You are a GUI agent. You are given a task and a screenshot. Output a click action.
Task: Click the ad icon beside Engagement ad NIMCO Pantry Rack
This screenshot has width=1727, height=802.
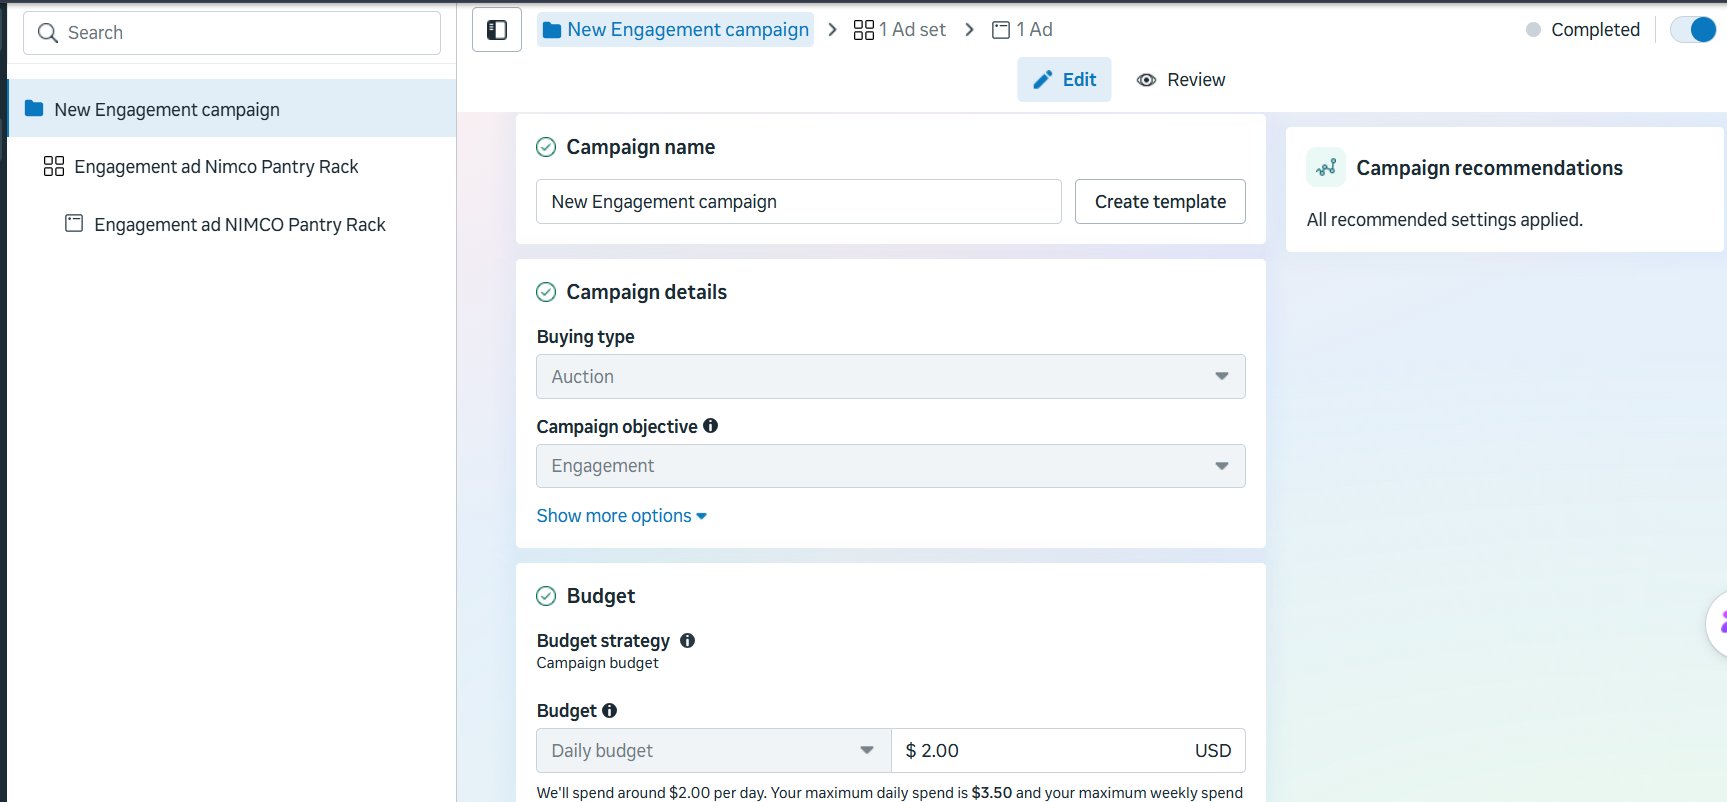74,223
